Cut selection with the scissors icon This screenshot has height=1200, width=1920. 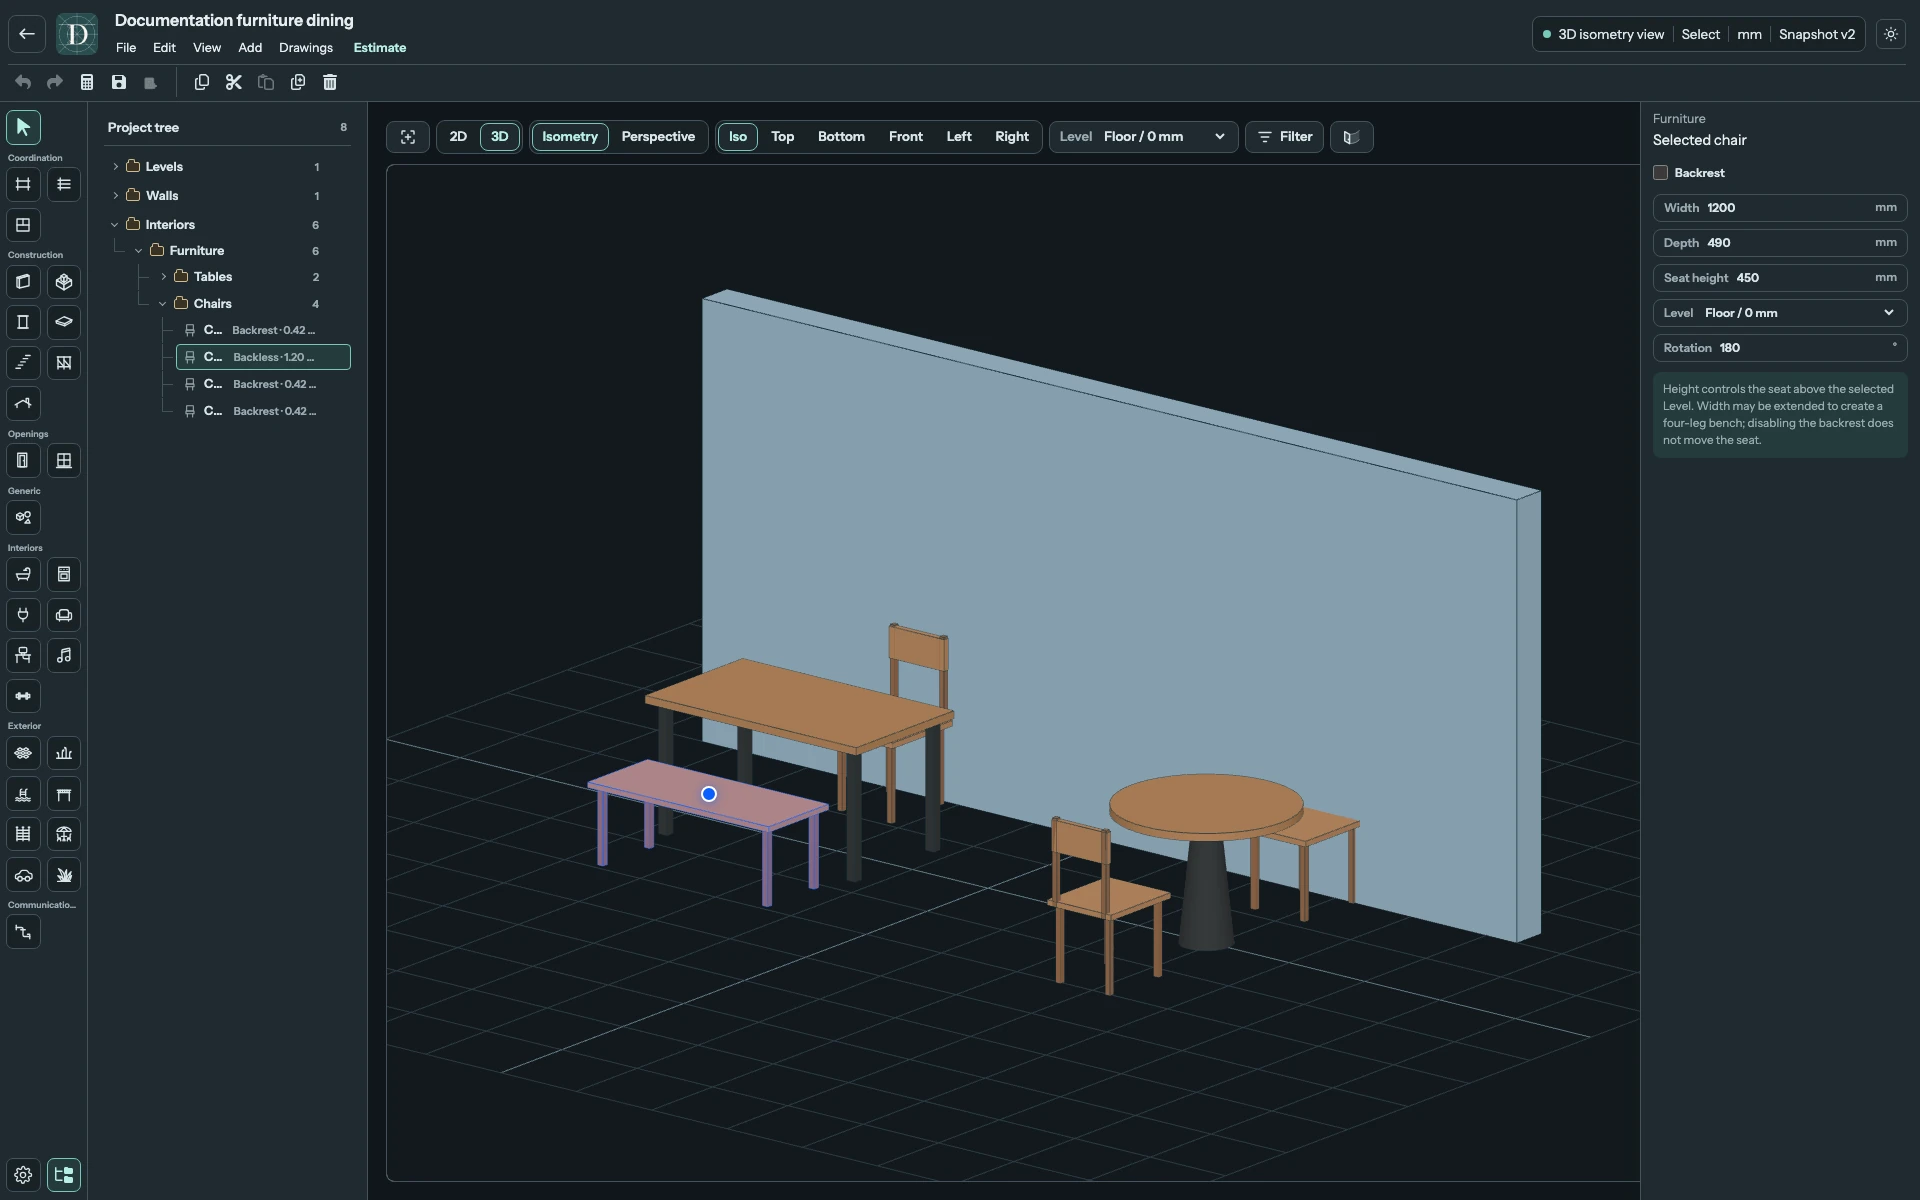point(234,82)
